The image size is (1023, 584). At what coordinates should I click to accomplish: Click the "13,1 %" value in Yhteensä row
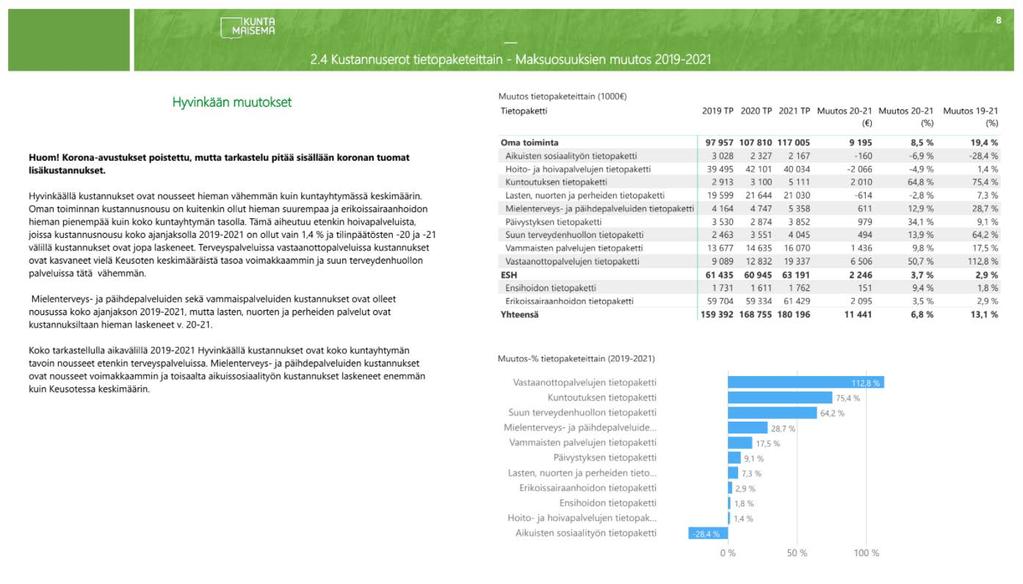[x=985, y=315]
